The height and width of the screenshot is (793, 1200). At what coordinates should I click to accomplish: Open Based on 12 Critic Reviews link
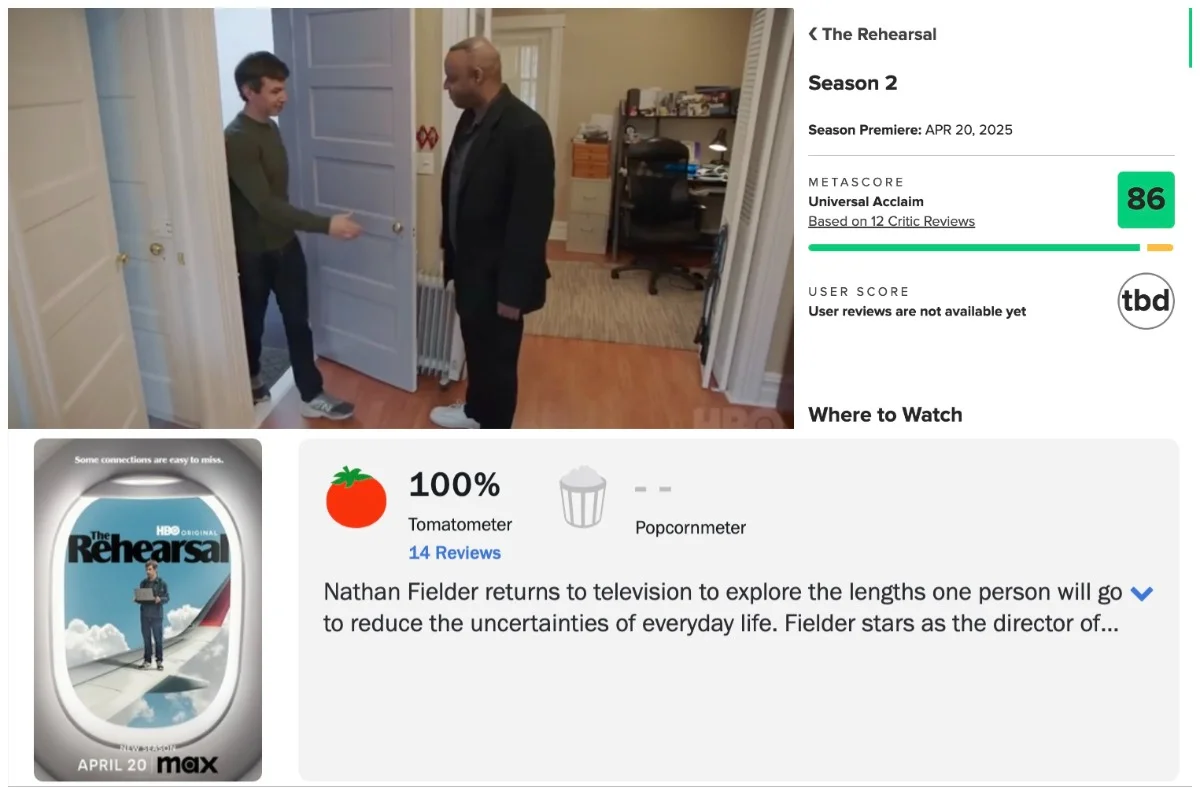(891, 221)
